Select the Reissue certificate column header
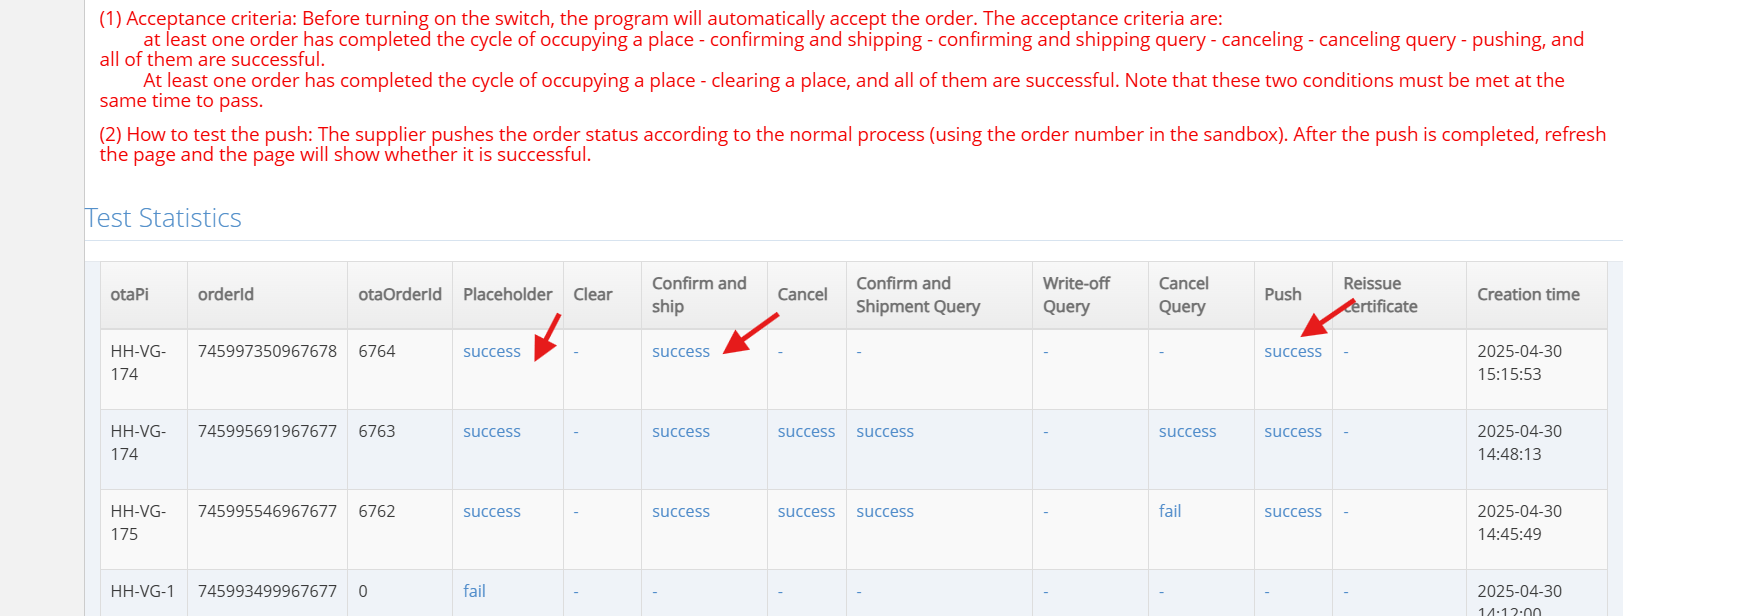Image resolution: width=1742 pixels, height=616 pixels. pos(1379,295)
